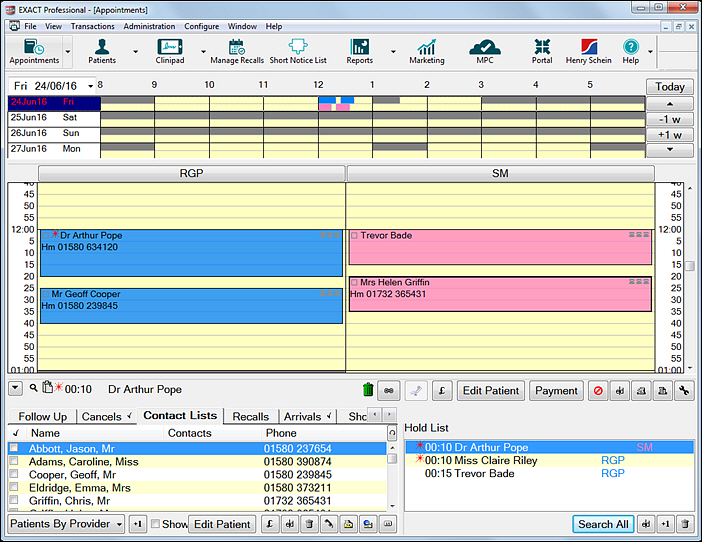Open the Transactions menu
Viewport: 702px width, 542px height.
93,26
